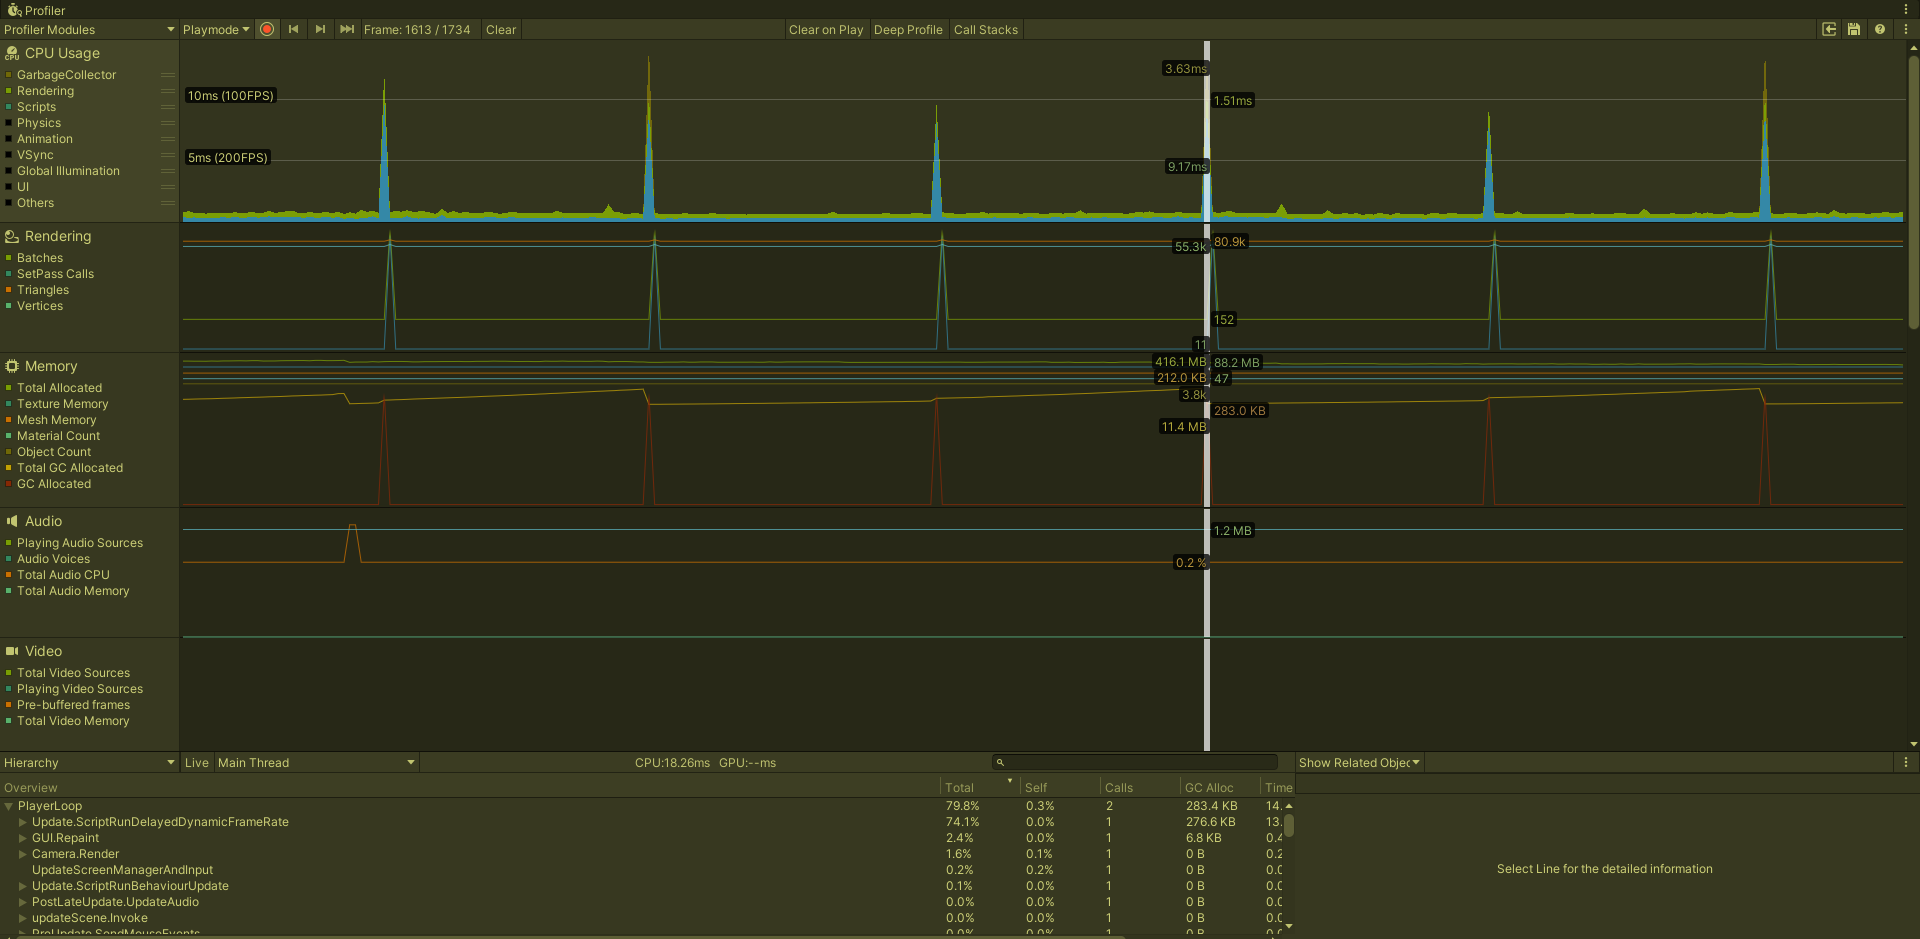Select the GUI.Repaint row

66,838
